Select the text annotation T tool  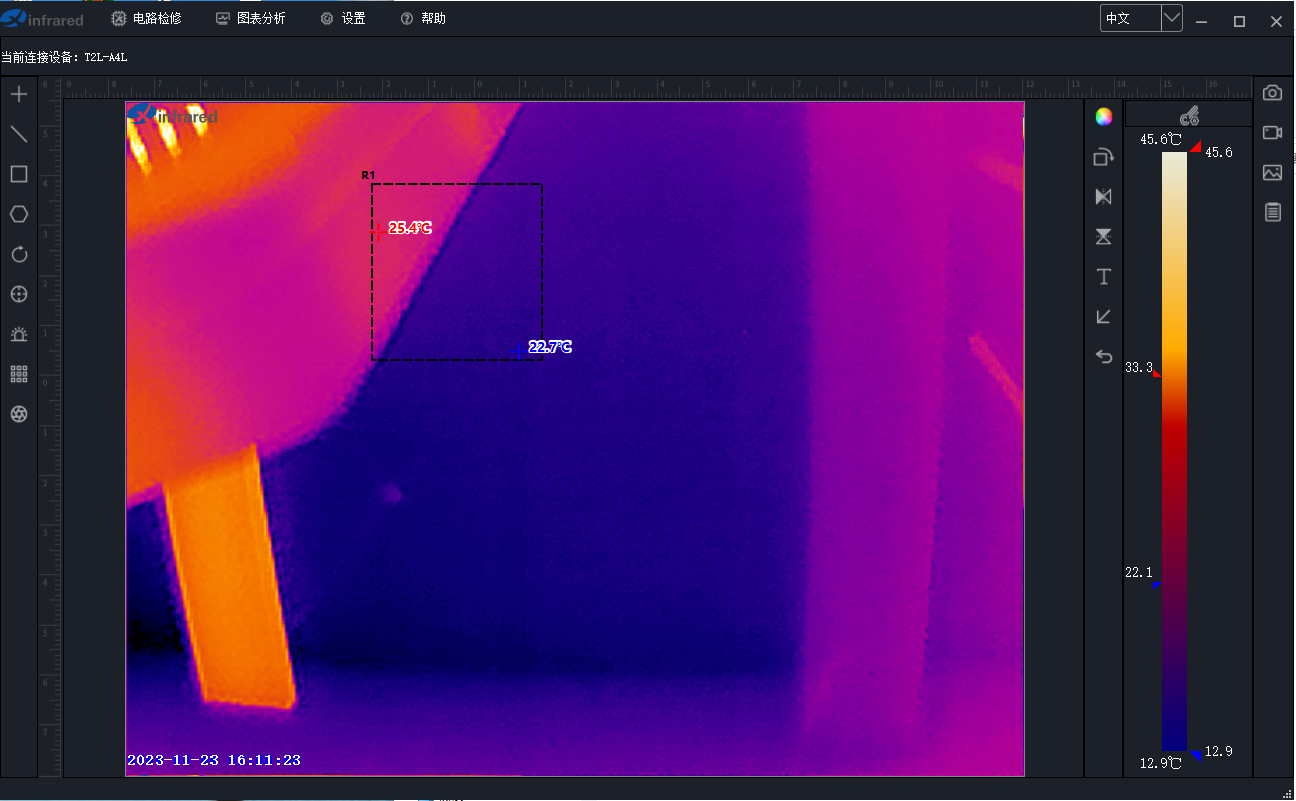[1104, 277]
